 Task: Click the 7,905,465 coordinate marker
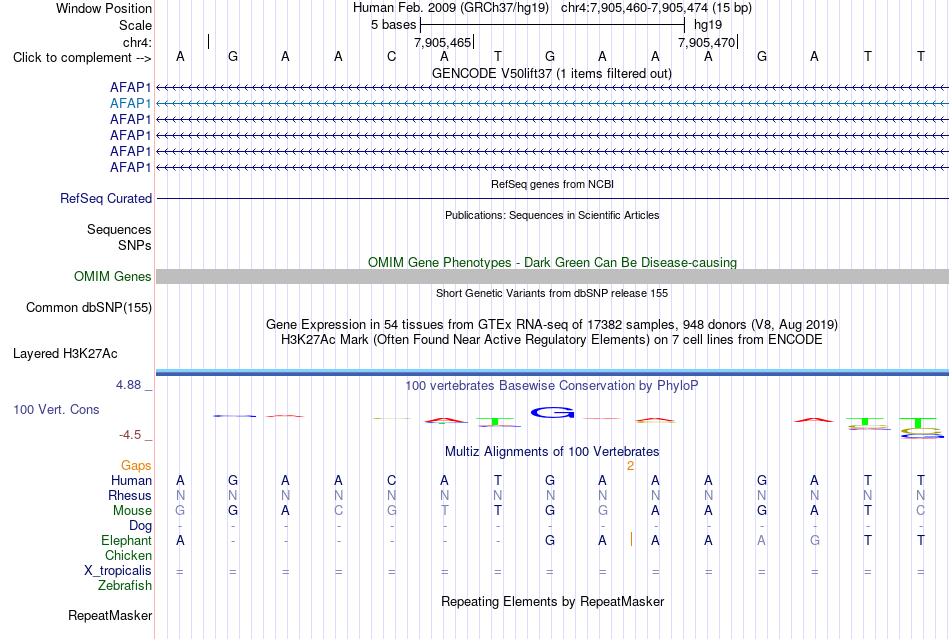(442, 42)
